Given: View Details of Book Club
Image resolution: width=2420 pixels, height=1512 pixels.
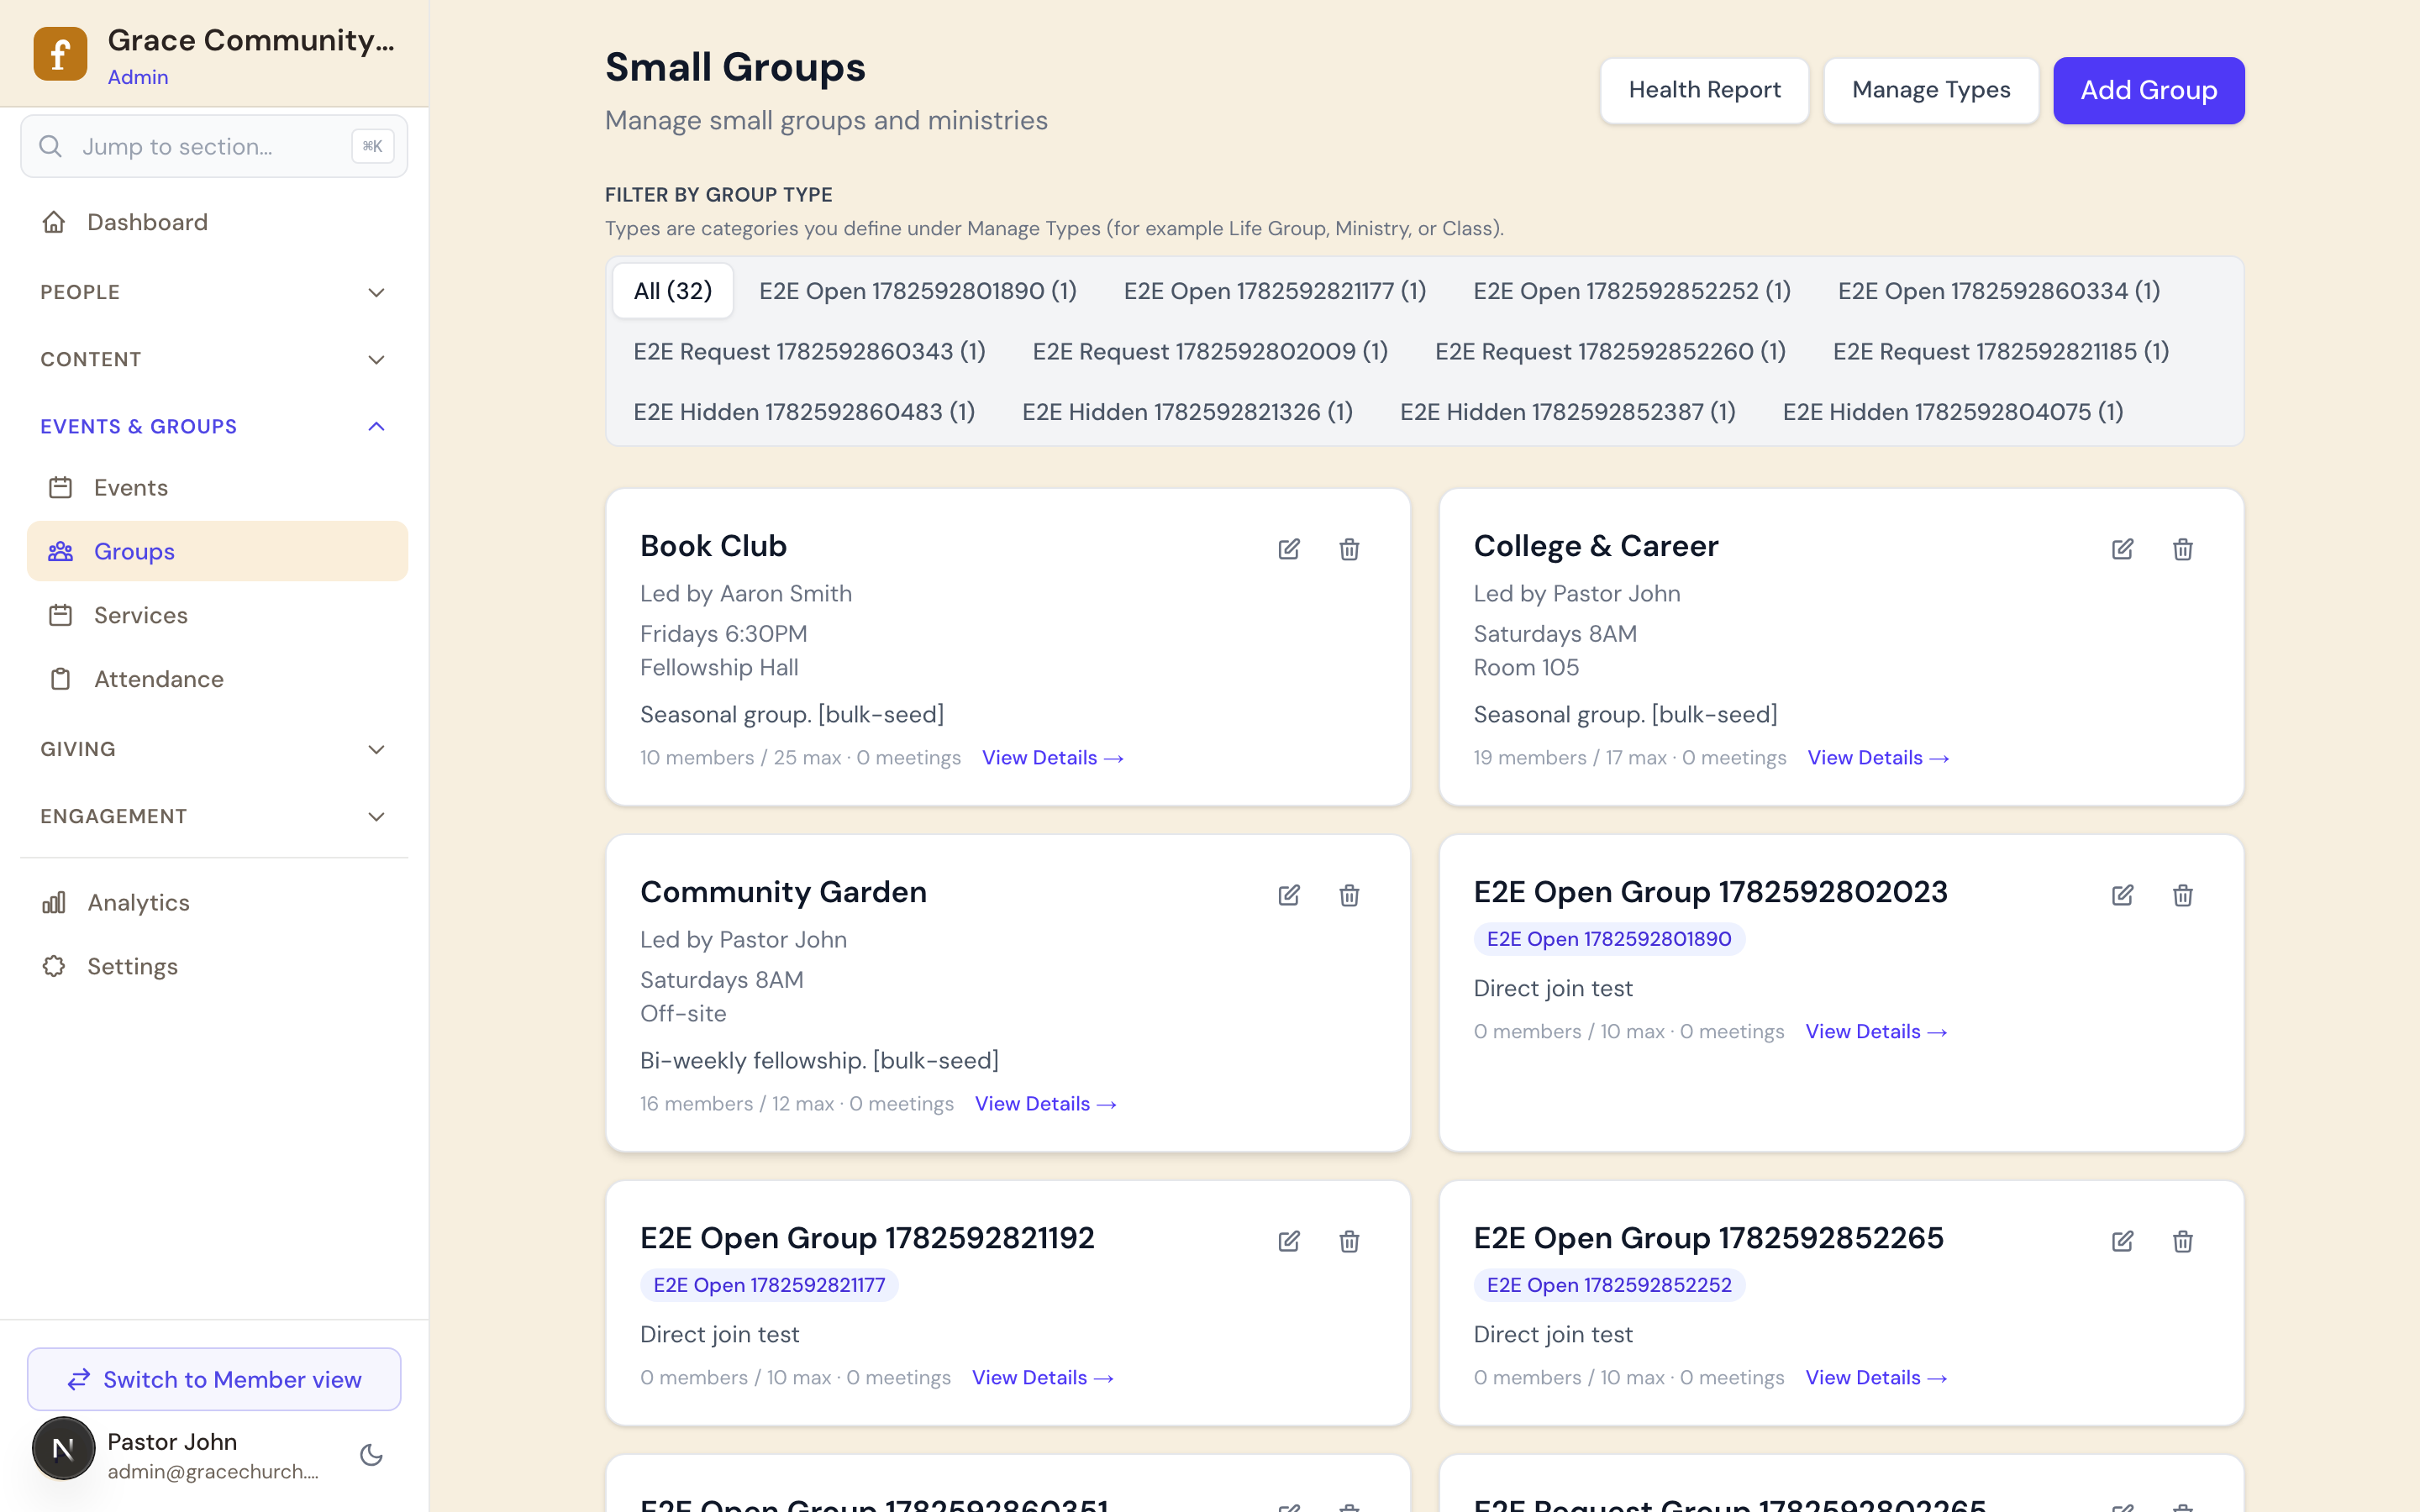Looking at the screenshot, I should tap(1052, 758).
